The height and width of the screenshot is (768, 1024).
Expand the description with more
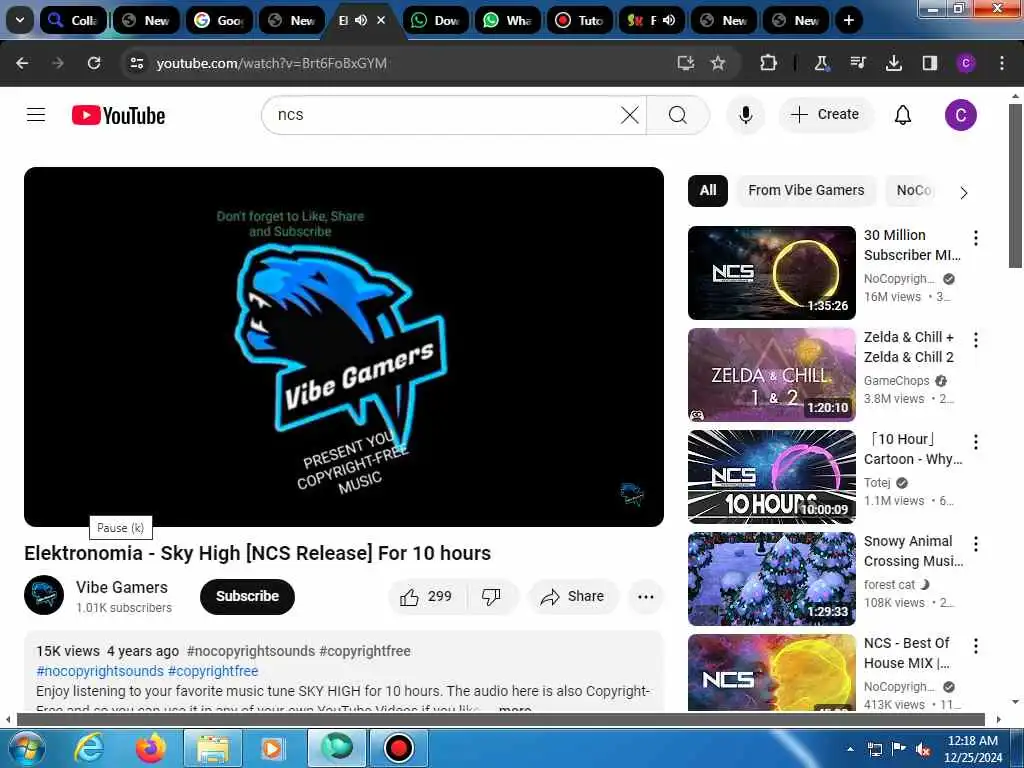[x=515, y=709]
